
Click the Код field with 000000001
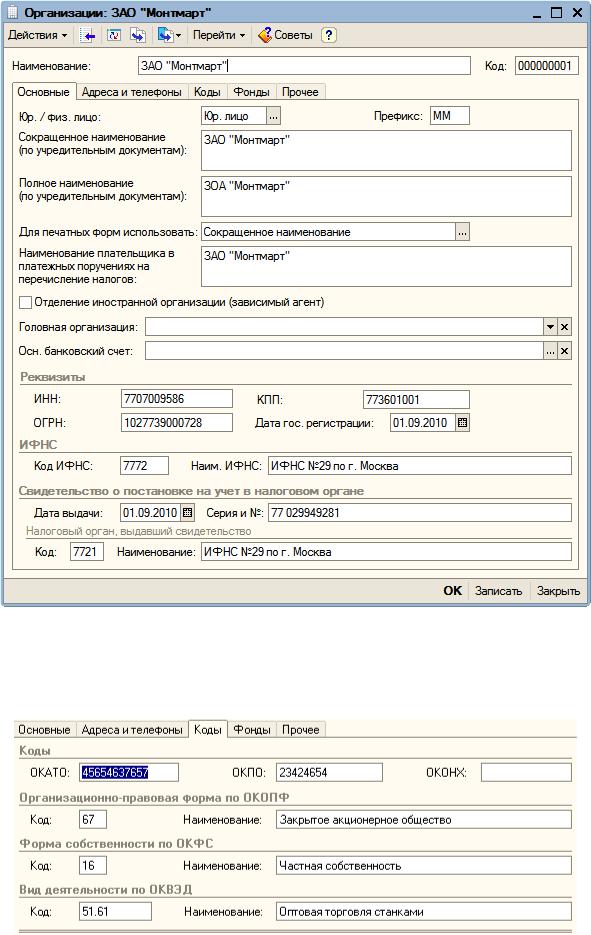[546, 66]
